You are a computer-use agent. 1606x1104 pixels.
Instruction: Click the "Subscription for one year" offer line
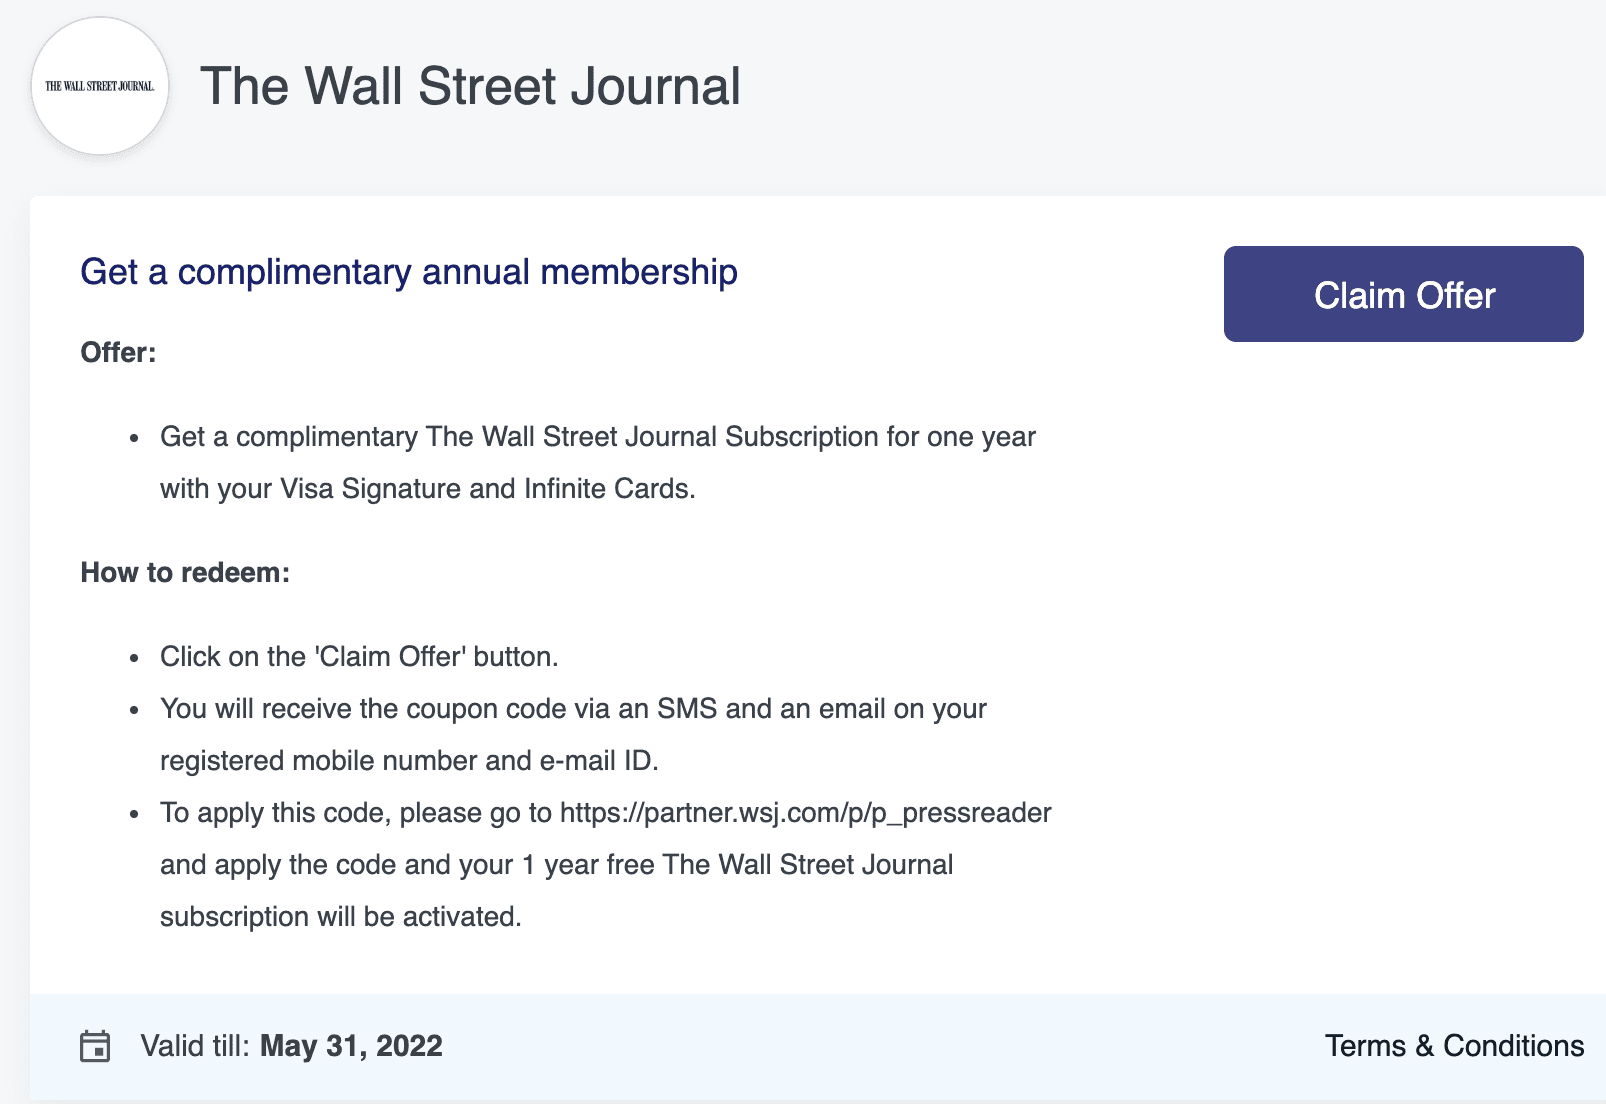880,437
